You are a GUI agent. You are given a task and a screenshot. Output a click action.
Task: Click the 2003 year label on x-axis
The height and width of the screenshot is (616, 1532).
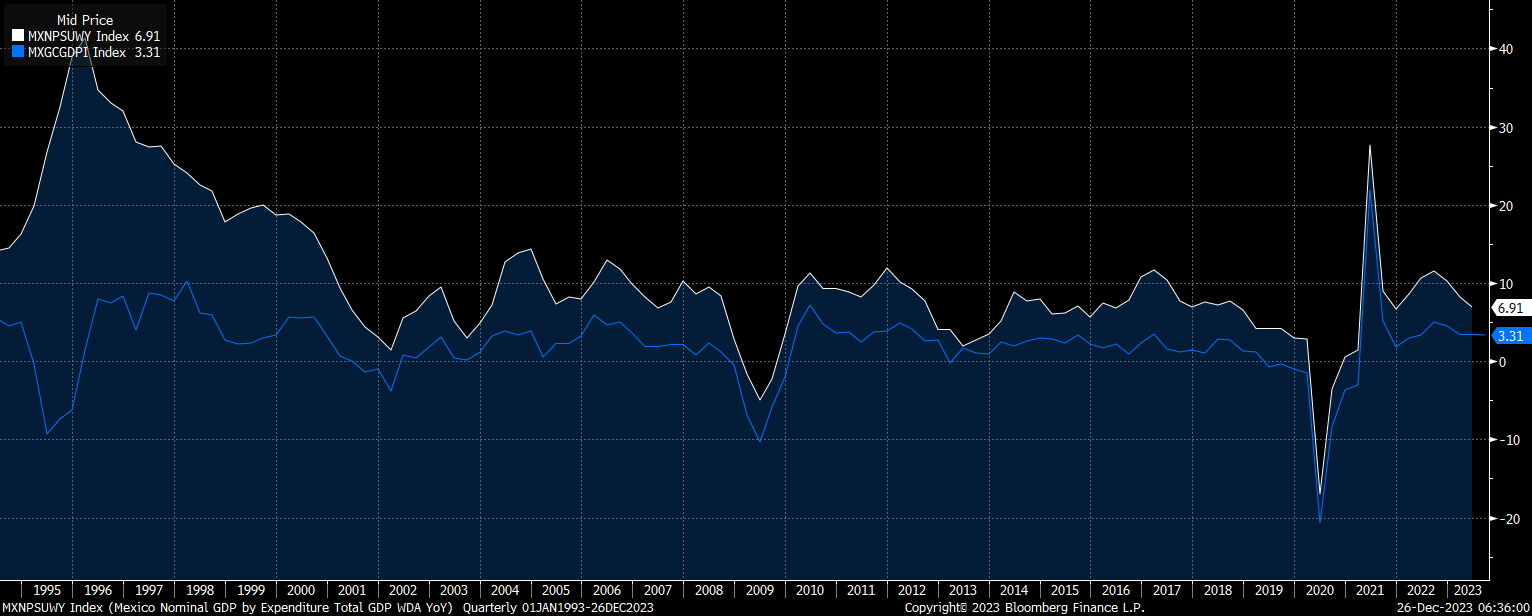tap(454, 590)
